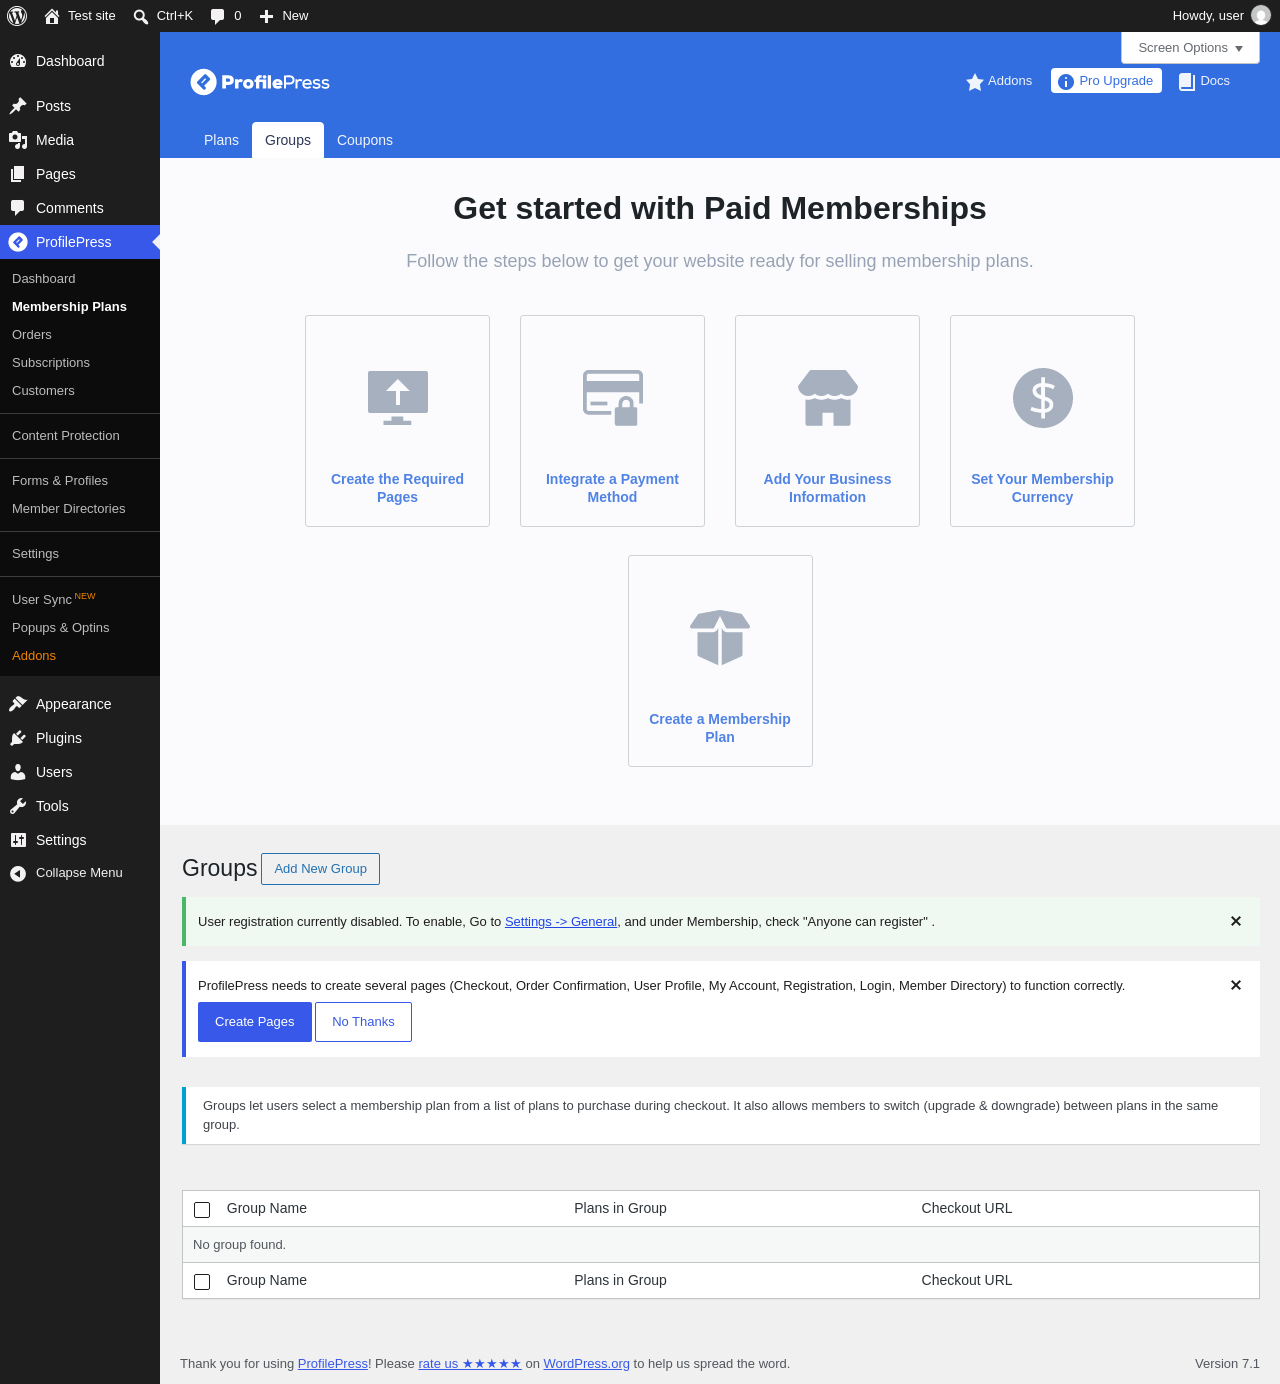Click the Create Pages button
1280x1384 pixels.
click(x=255, y=1022)
